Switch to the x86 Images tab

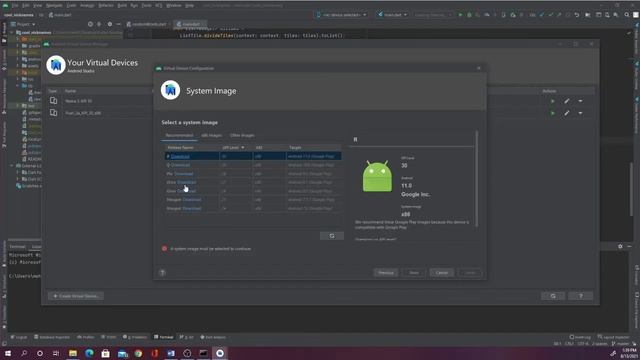[x=211, y=136]
